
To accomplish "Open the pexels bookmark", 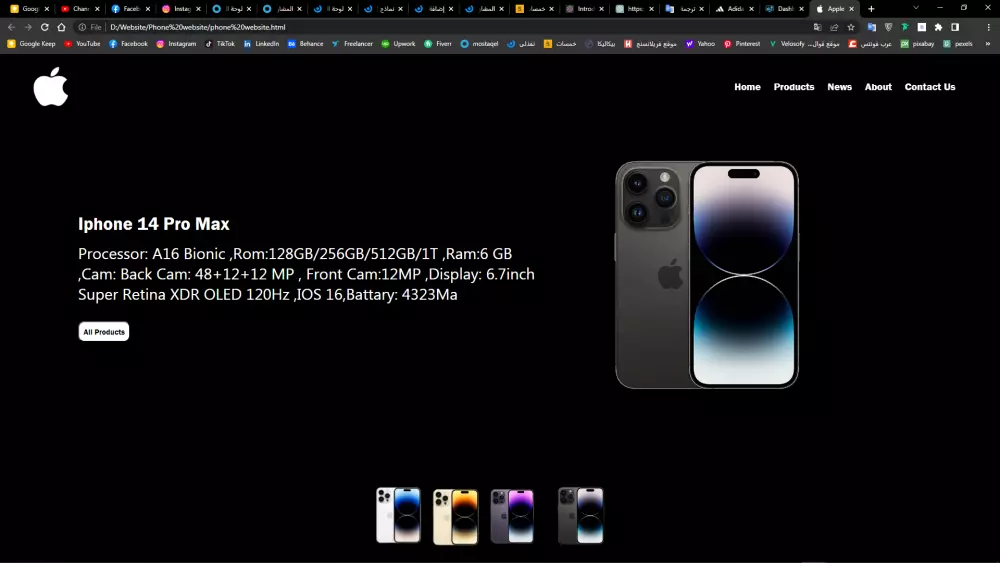I will pyautogui.click(x=958, y=44).
